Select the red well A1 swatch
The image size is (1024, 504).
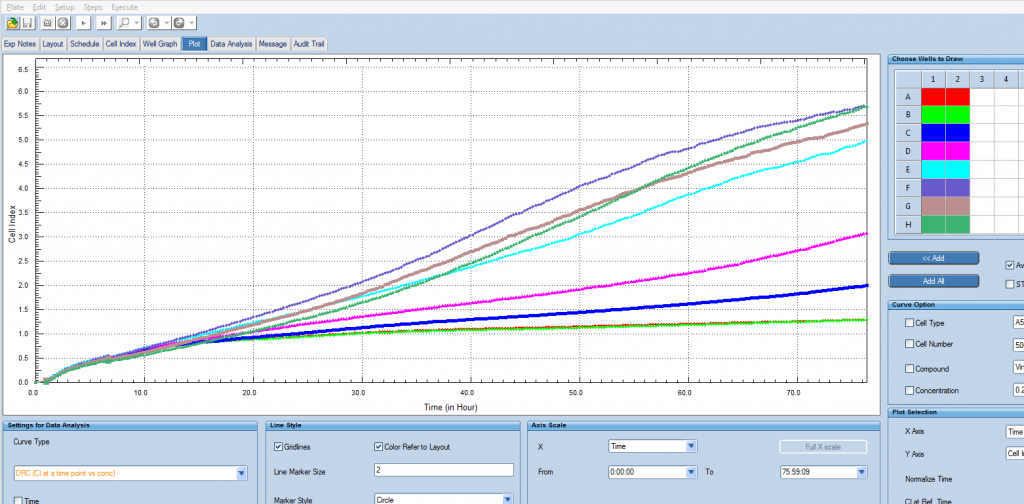tap(933, 97)
